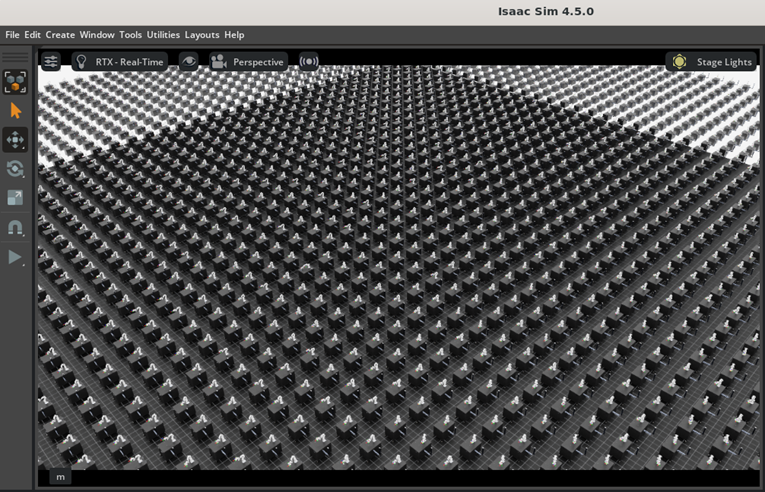Click the 'm' units button in viewport
Screen dimensions: 765x492
(x=60, y=477)
